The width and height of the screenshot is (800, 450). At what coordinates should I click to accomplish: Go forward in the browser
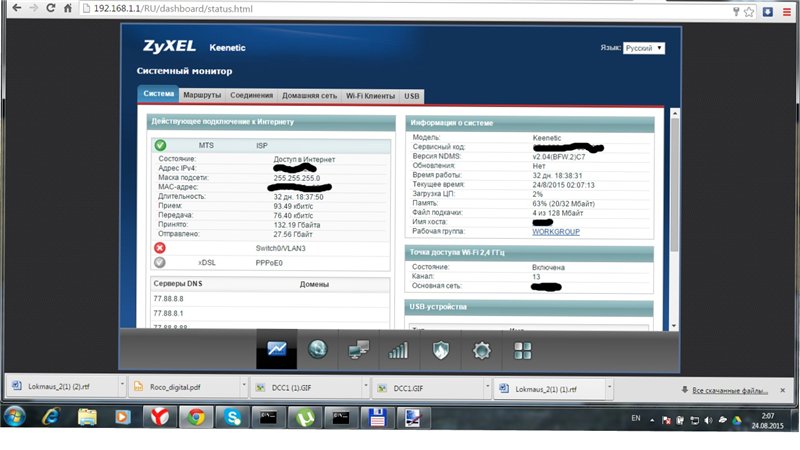pos(34,8)
